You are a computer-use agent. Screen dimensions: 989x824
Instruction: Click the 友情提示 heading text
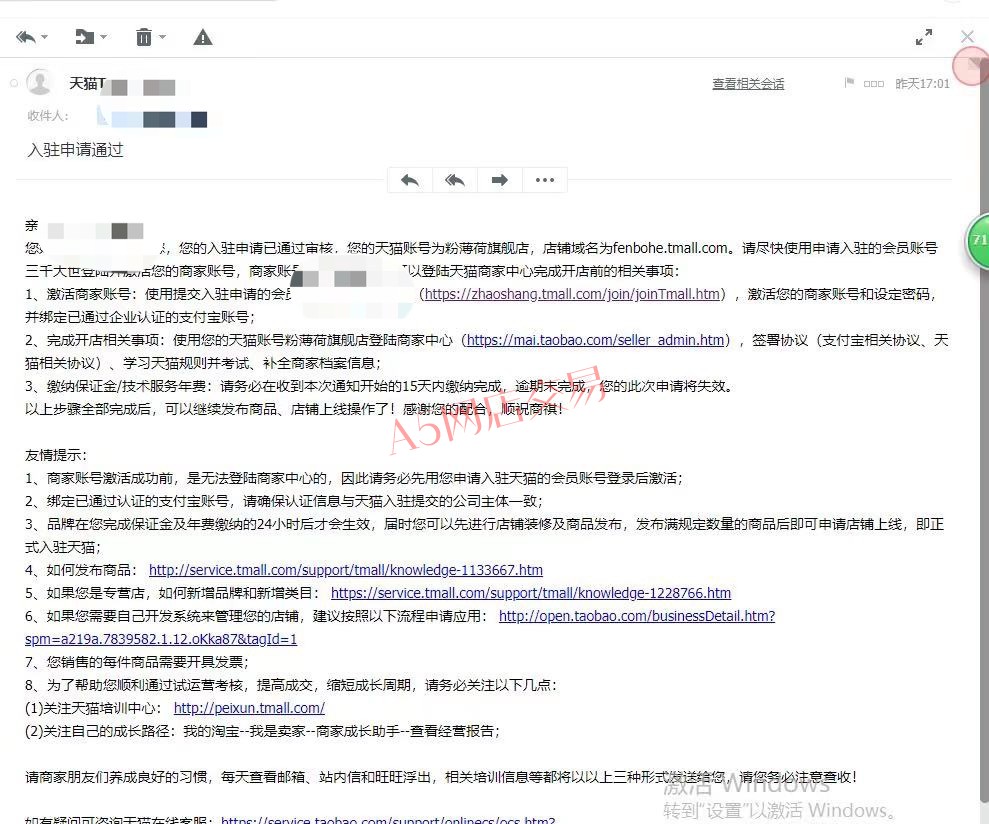coord(56,456)
